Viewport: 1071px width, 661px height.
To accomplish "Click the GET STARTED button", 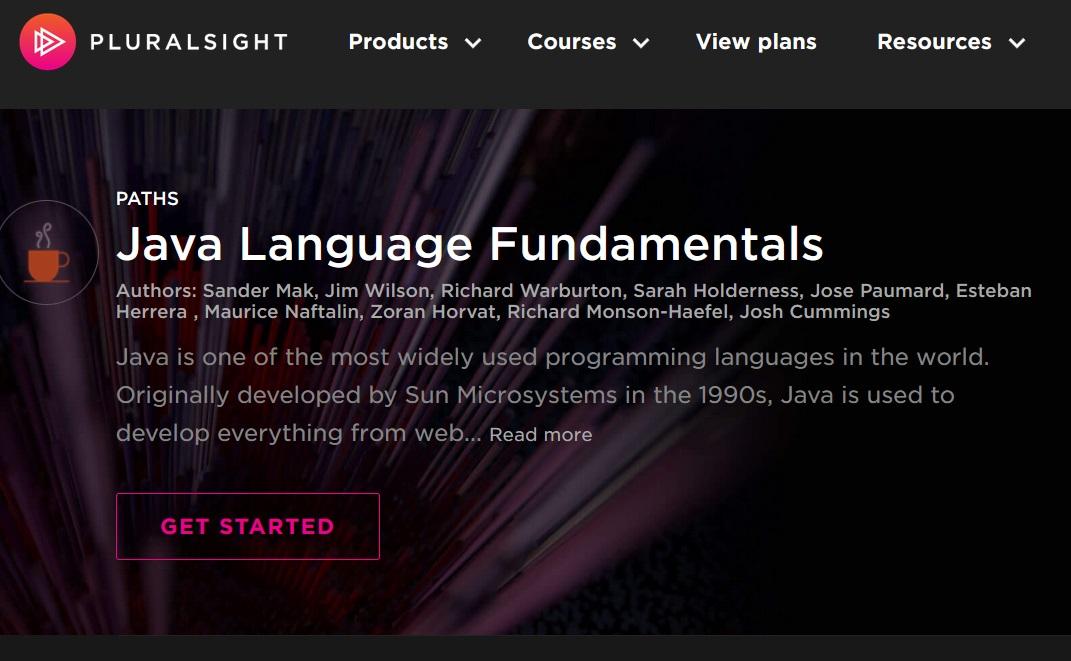I will 248,526.
